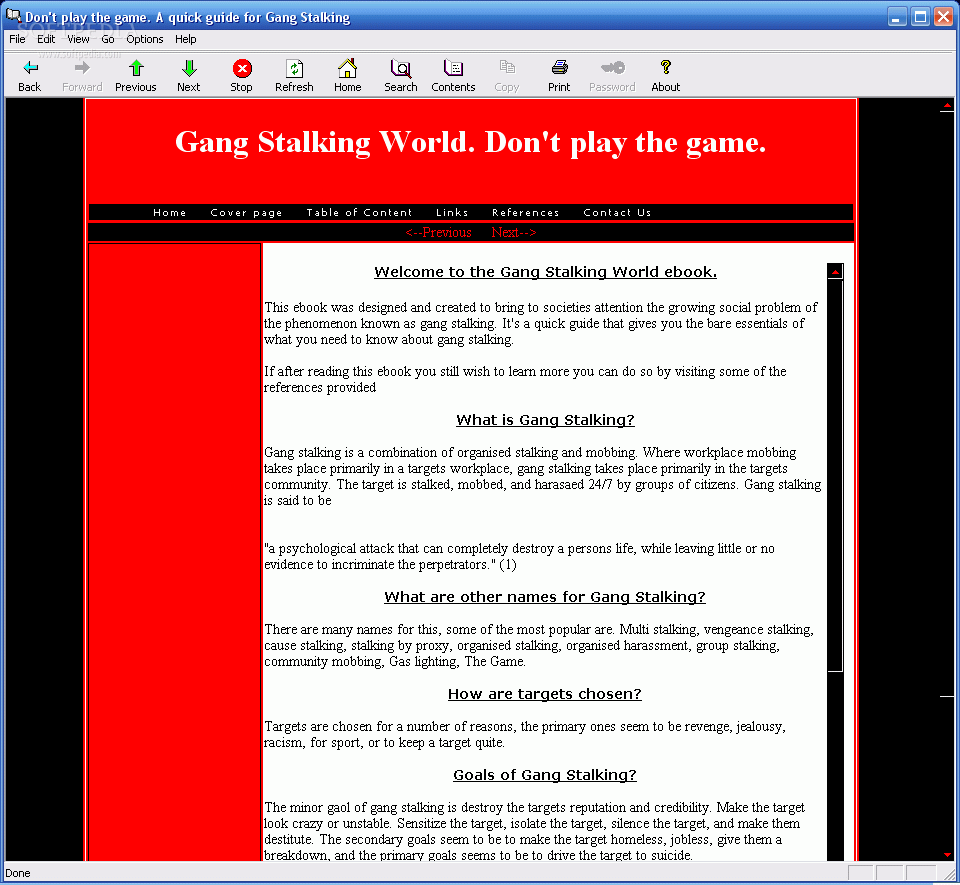Open About via the question mark icon
The height and width of the screenshot is (885, 960).
(x=666, y=67)
